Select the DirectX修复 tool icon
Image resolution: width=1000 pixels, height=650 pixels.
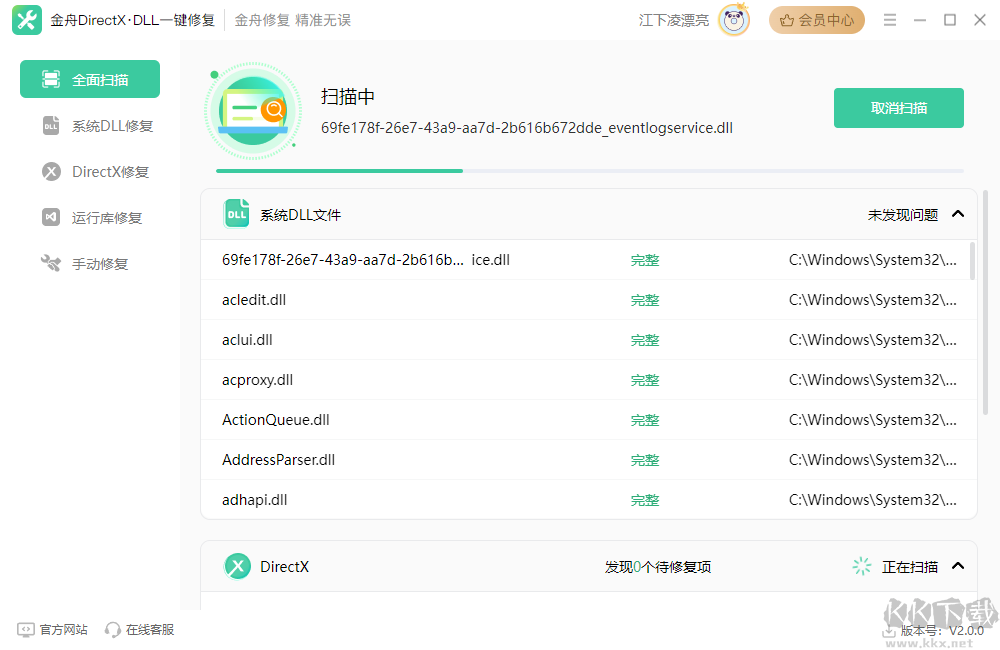click(50, 171)
